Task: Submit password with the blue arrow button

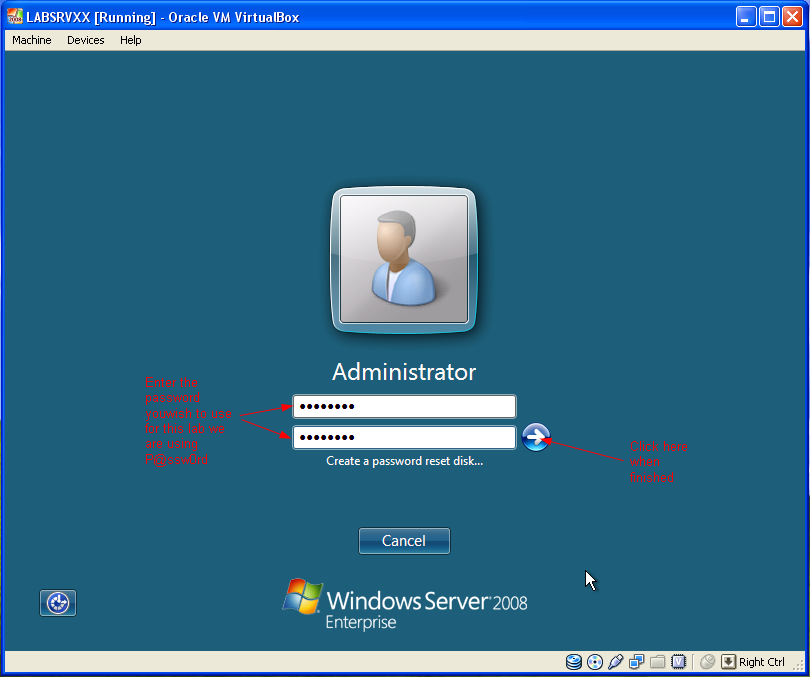Action: click(536, 437)
